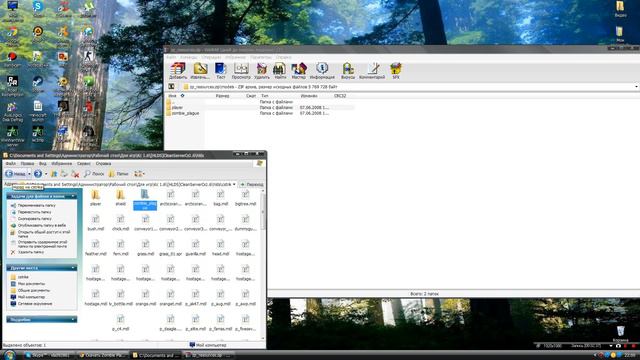Click Сетевое окружение link in other places
The image size is (640, 360).
click(x=35, y=304)
